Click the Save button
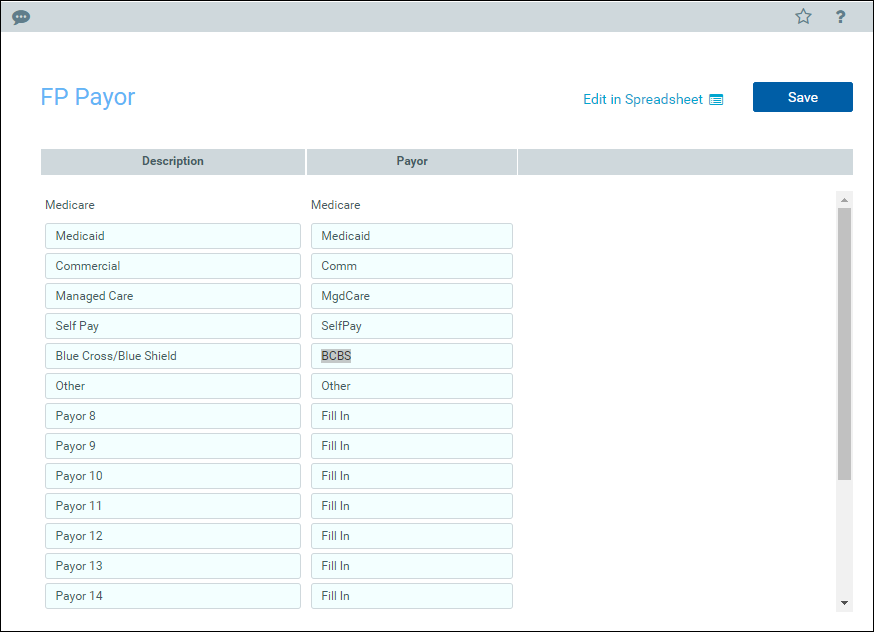 (x=803, y=97)
